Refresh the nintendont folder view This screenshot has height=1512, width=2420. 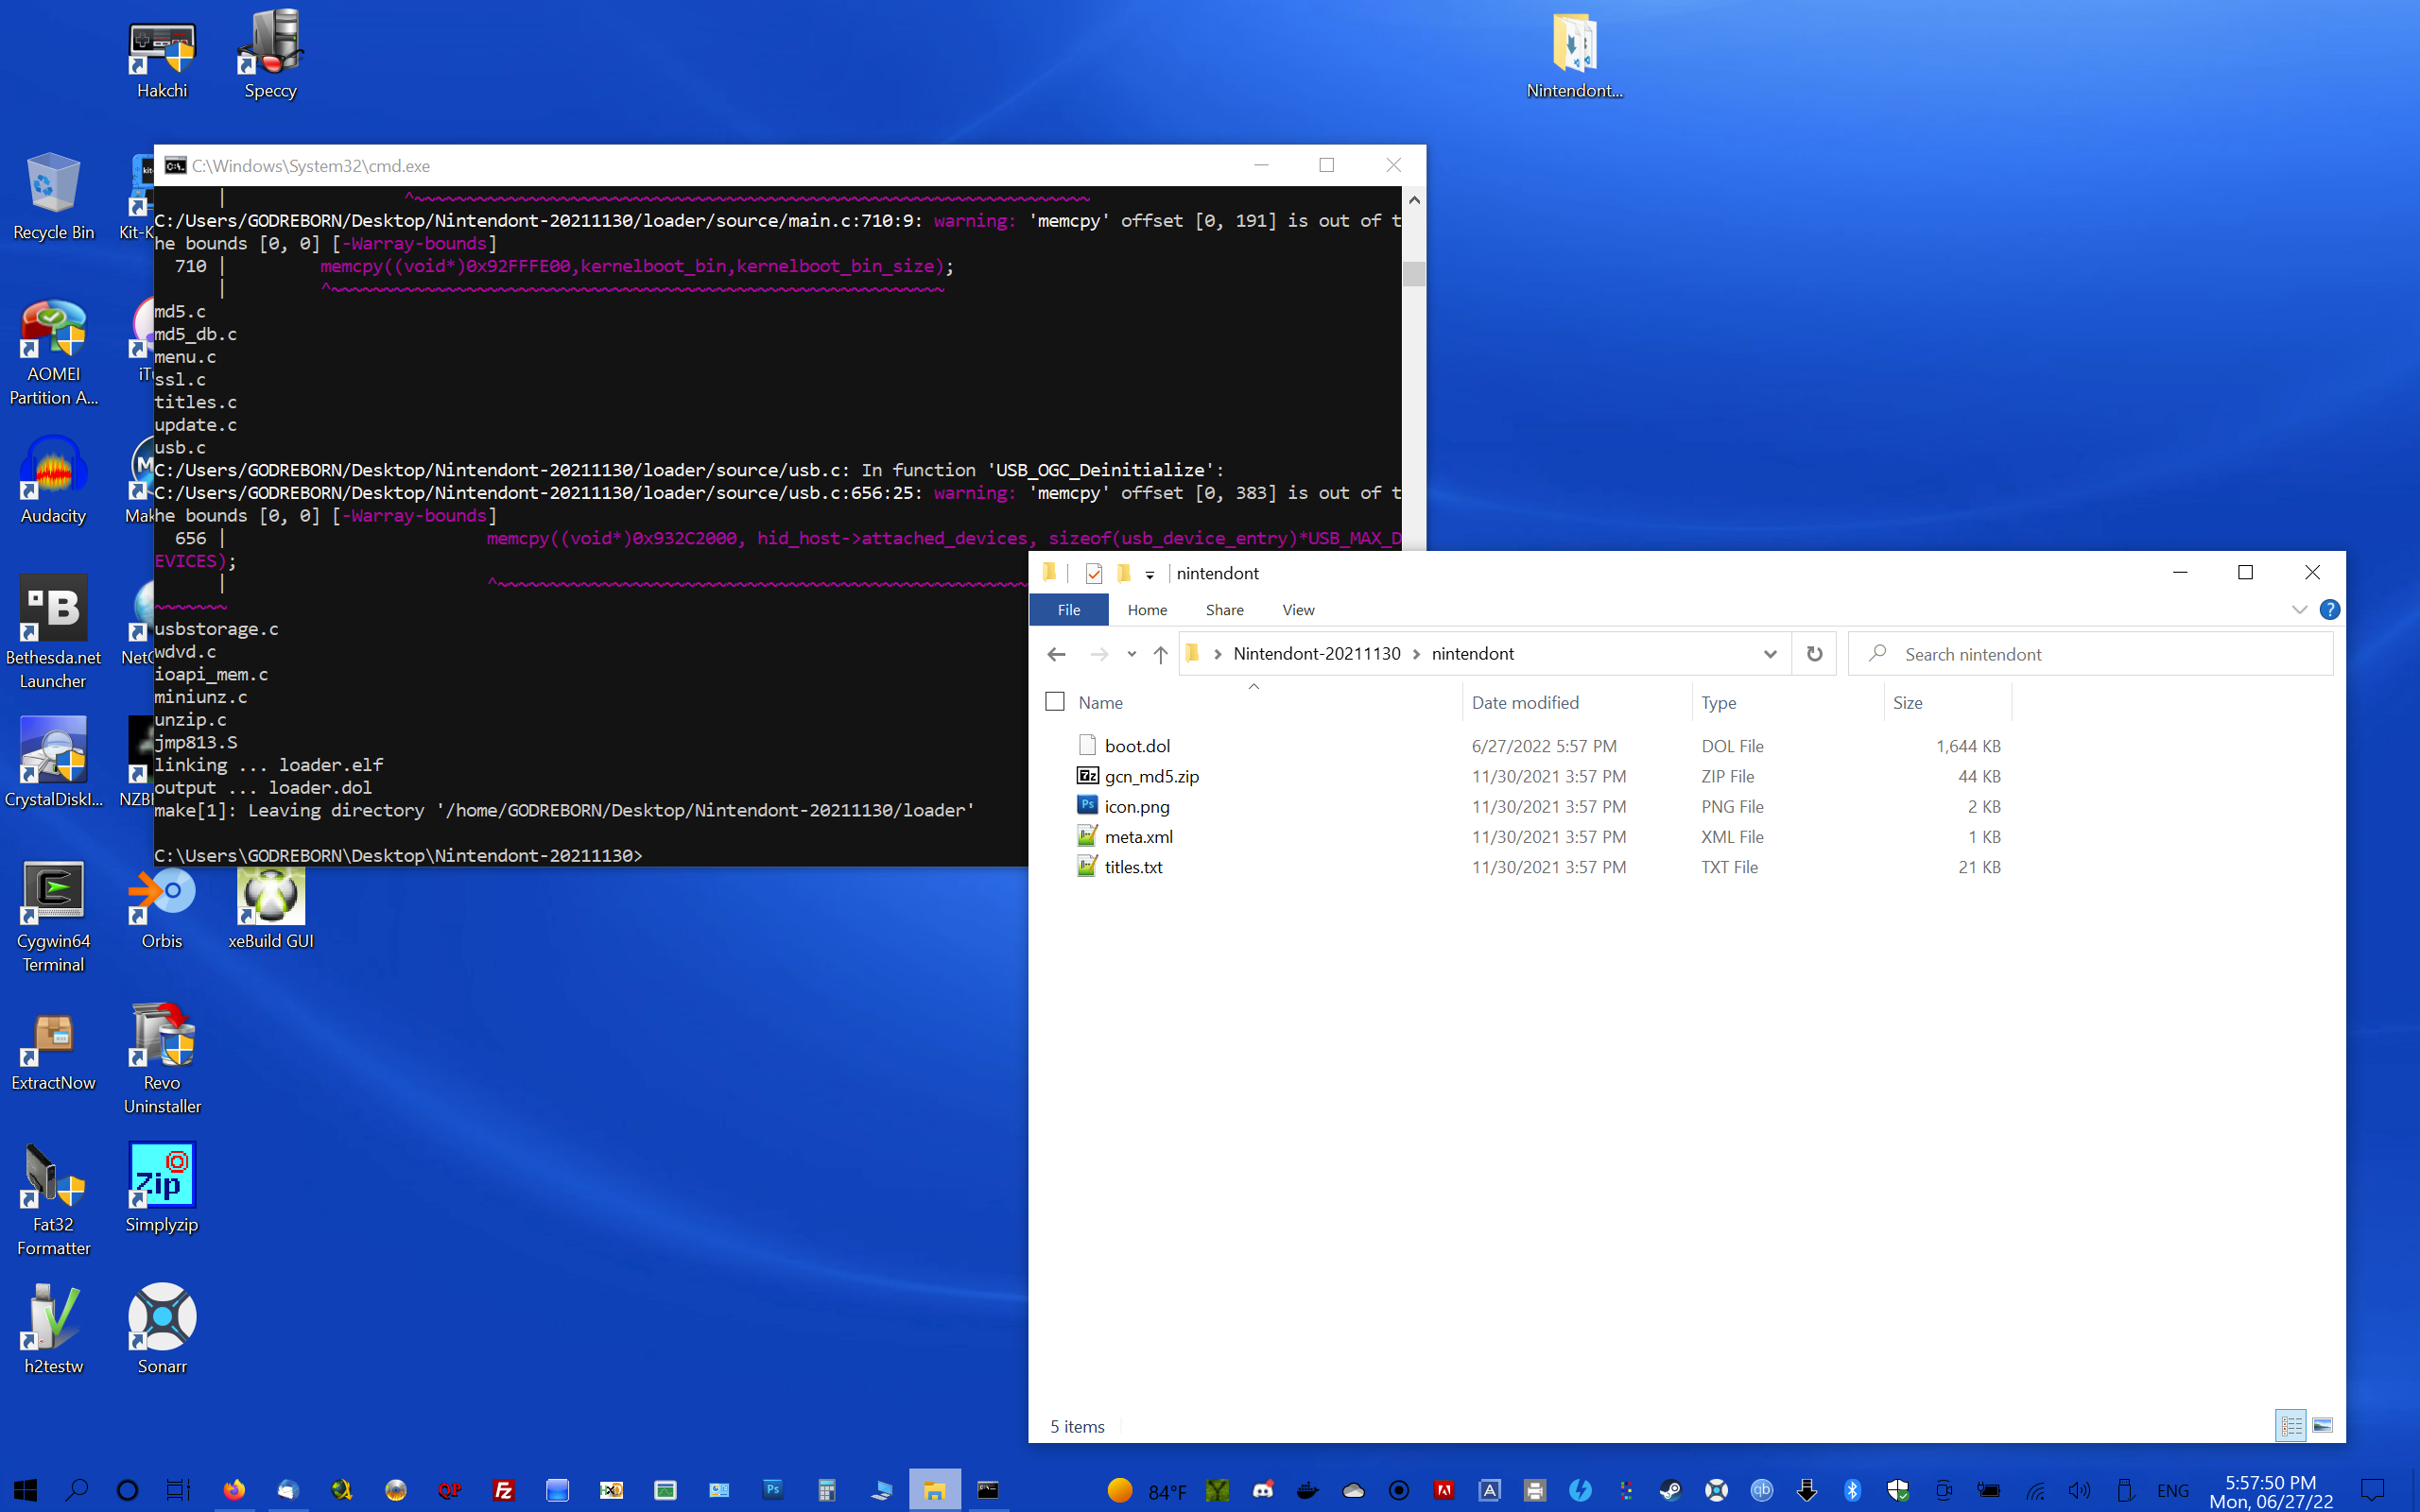click(x=1814, y=654)
